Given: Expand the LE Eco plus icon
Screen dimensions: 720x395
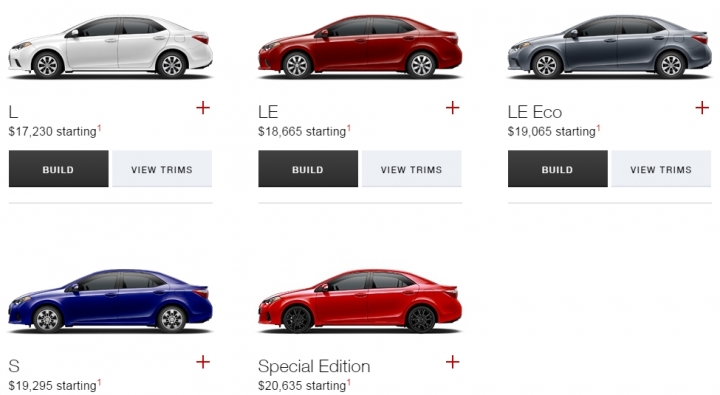Looking at the screenshot, I should (x=702, y=108).
